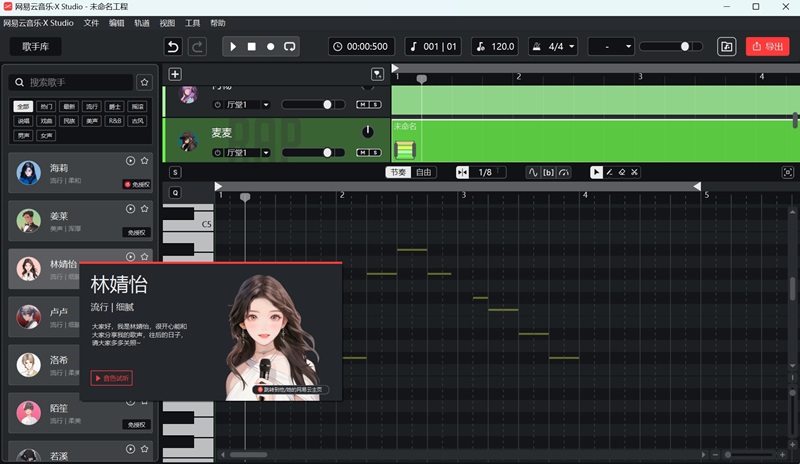The width and height of the screenshot is (800, 464).
Task: Select the arrow pointer tool
Action: click(x=596, y=172)
